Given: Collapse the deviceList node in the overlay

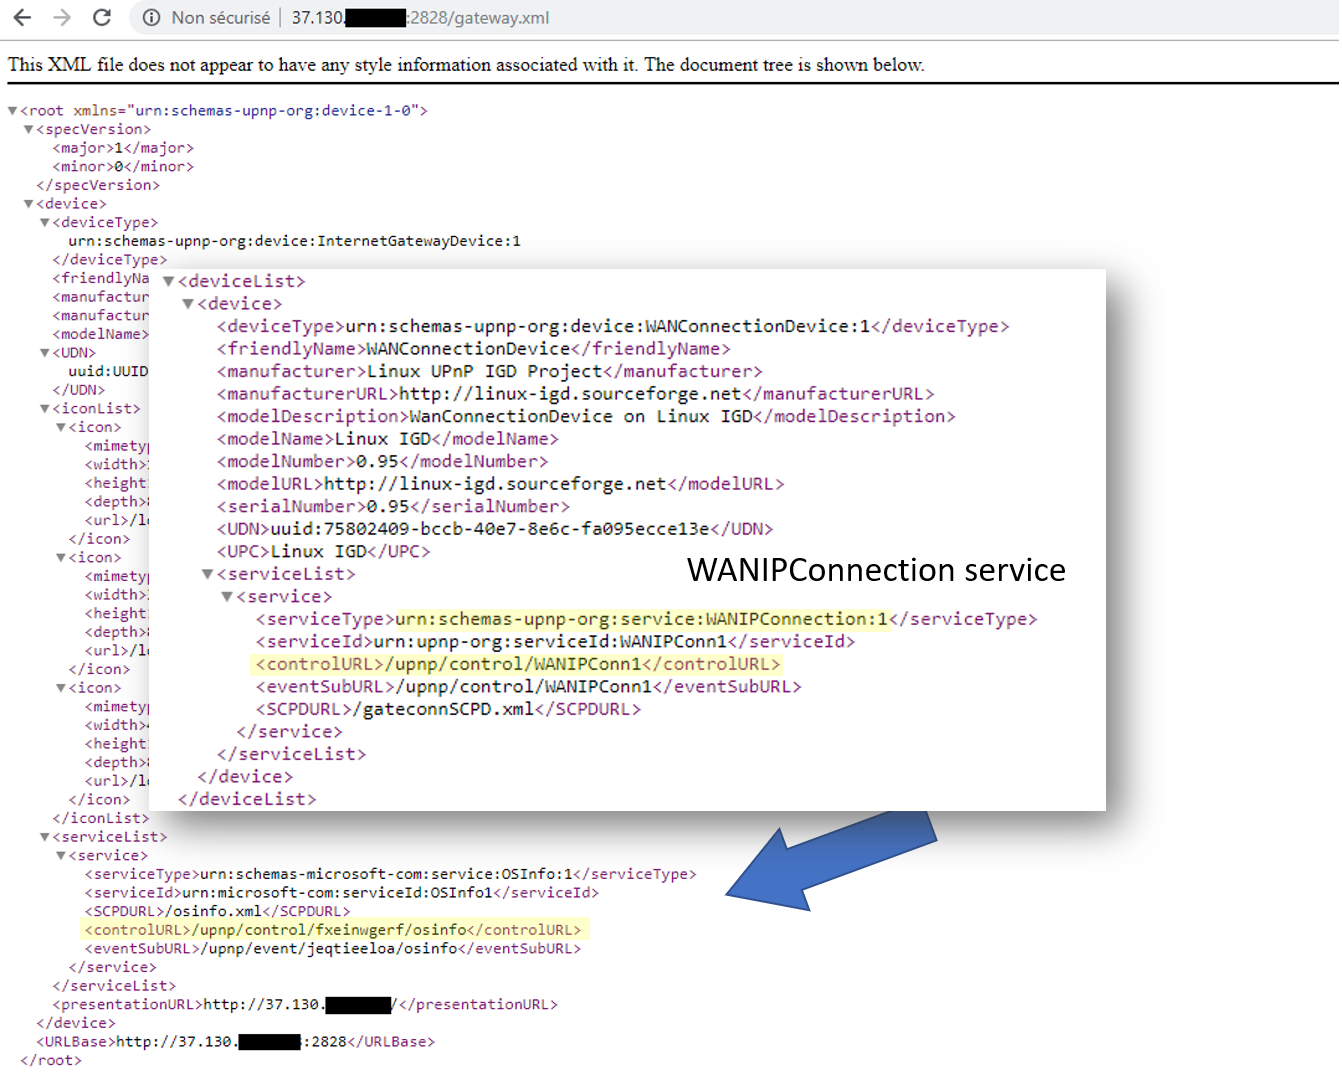Looking at the screenshot, I should tap(168, 282).
